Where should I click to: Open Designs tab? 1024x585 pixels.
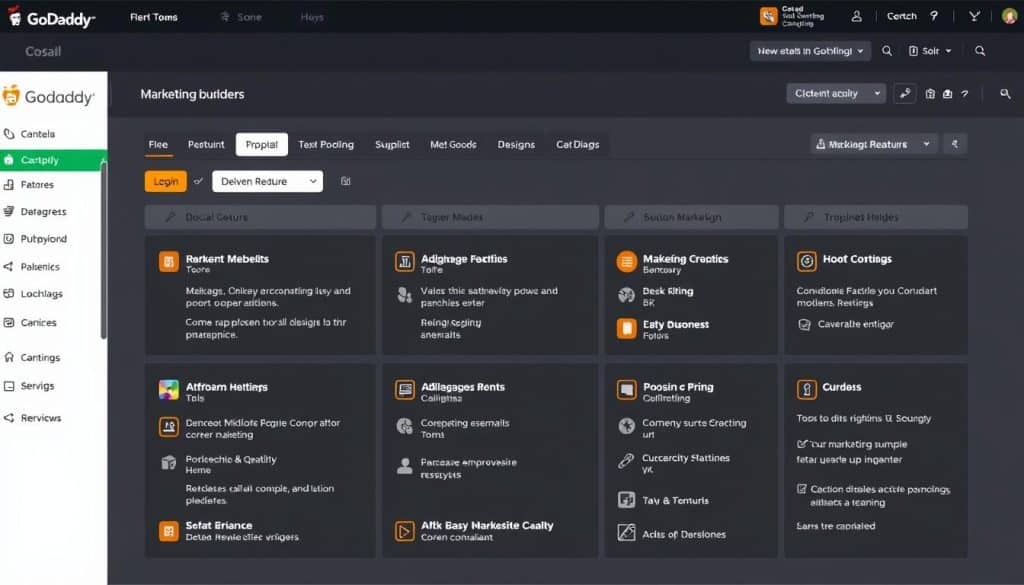coord(516,144)
